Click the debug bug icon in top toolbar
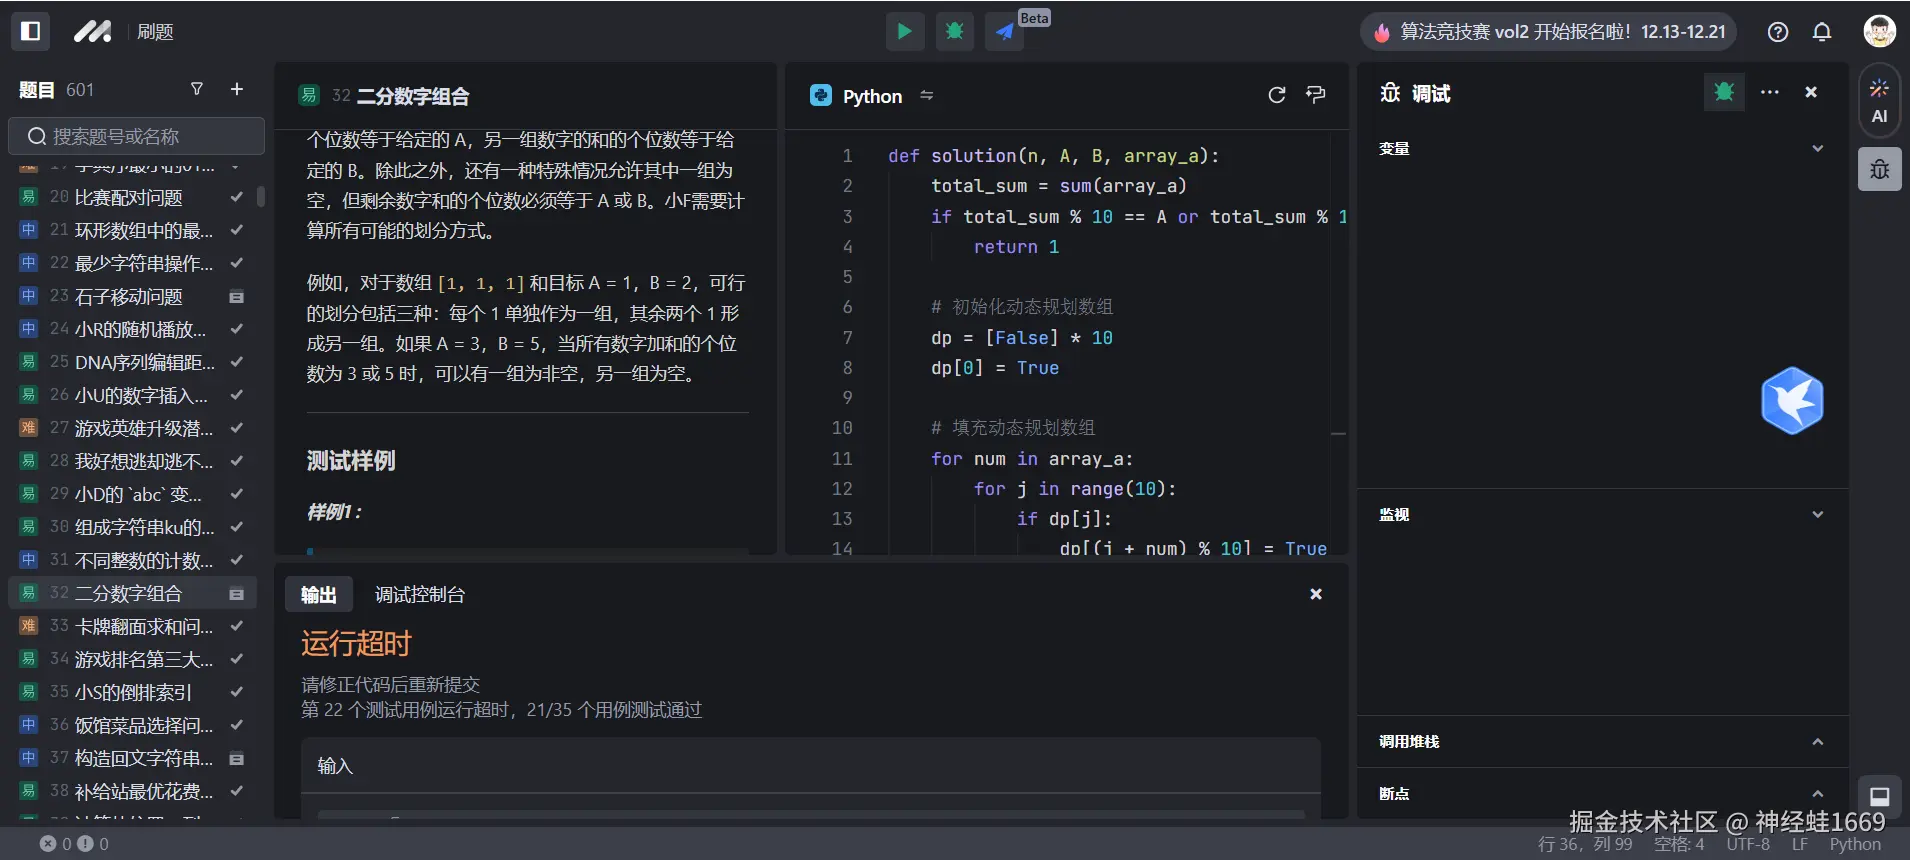The image size is (1910, 860). [x=954, y=31]
